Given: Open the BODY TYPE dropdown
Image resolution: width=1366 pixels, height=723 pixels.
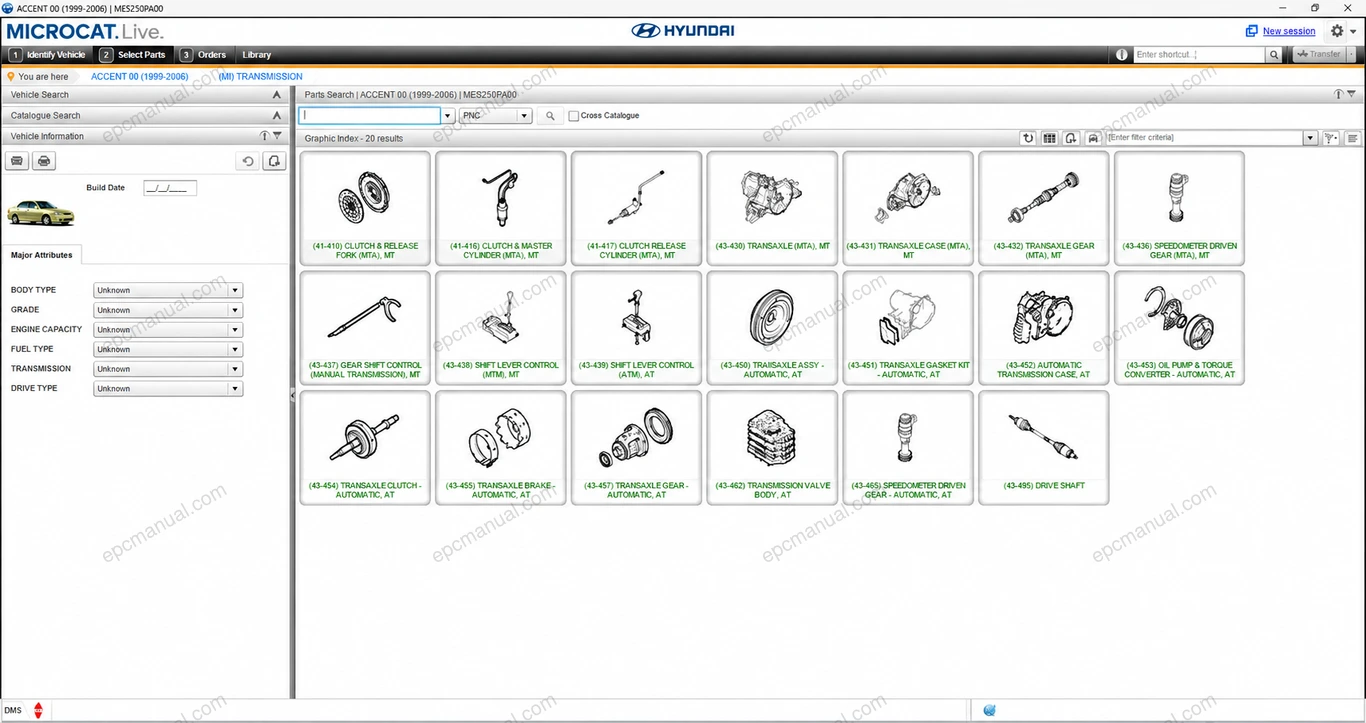Looking at the screenshot, I should tap(168, 290).
